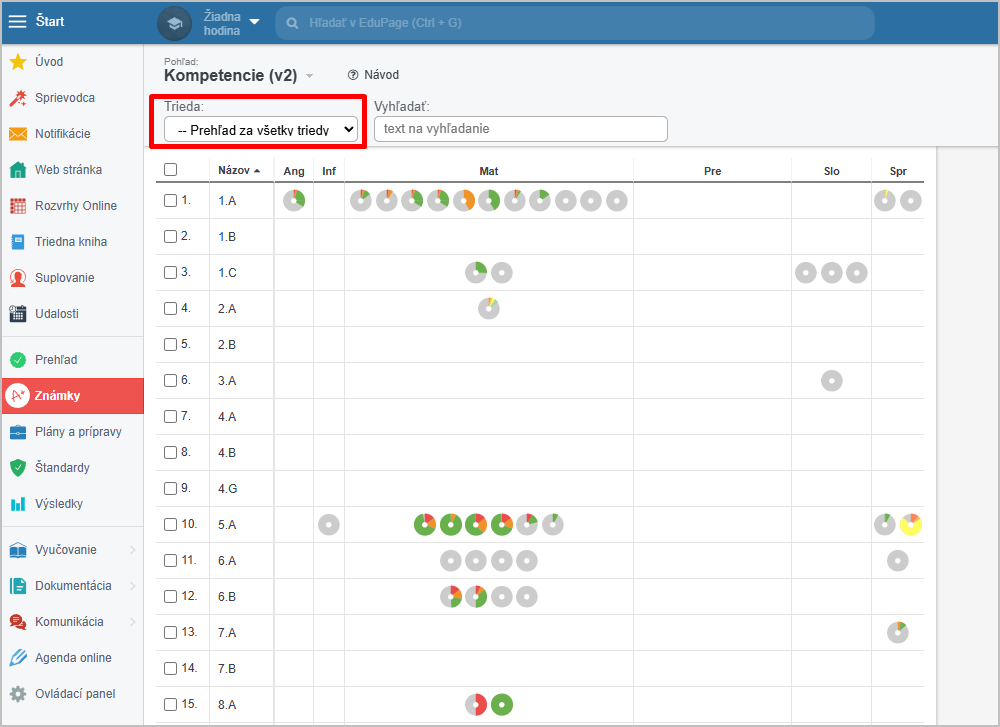Click the Návod help link
The height and width of the screenshot is (727, 1000).
[x=373, y=75]
